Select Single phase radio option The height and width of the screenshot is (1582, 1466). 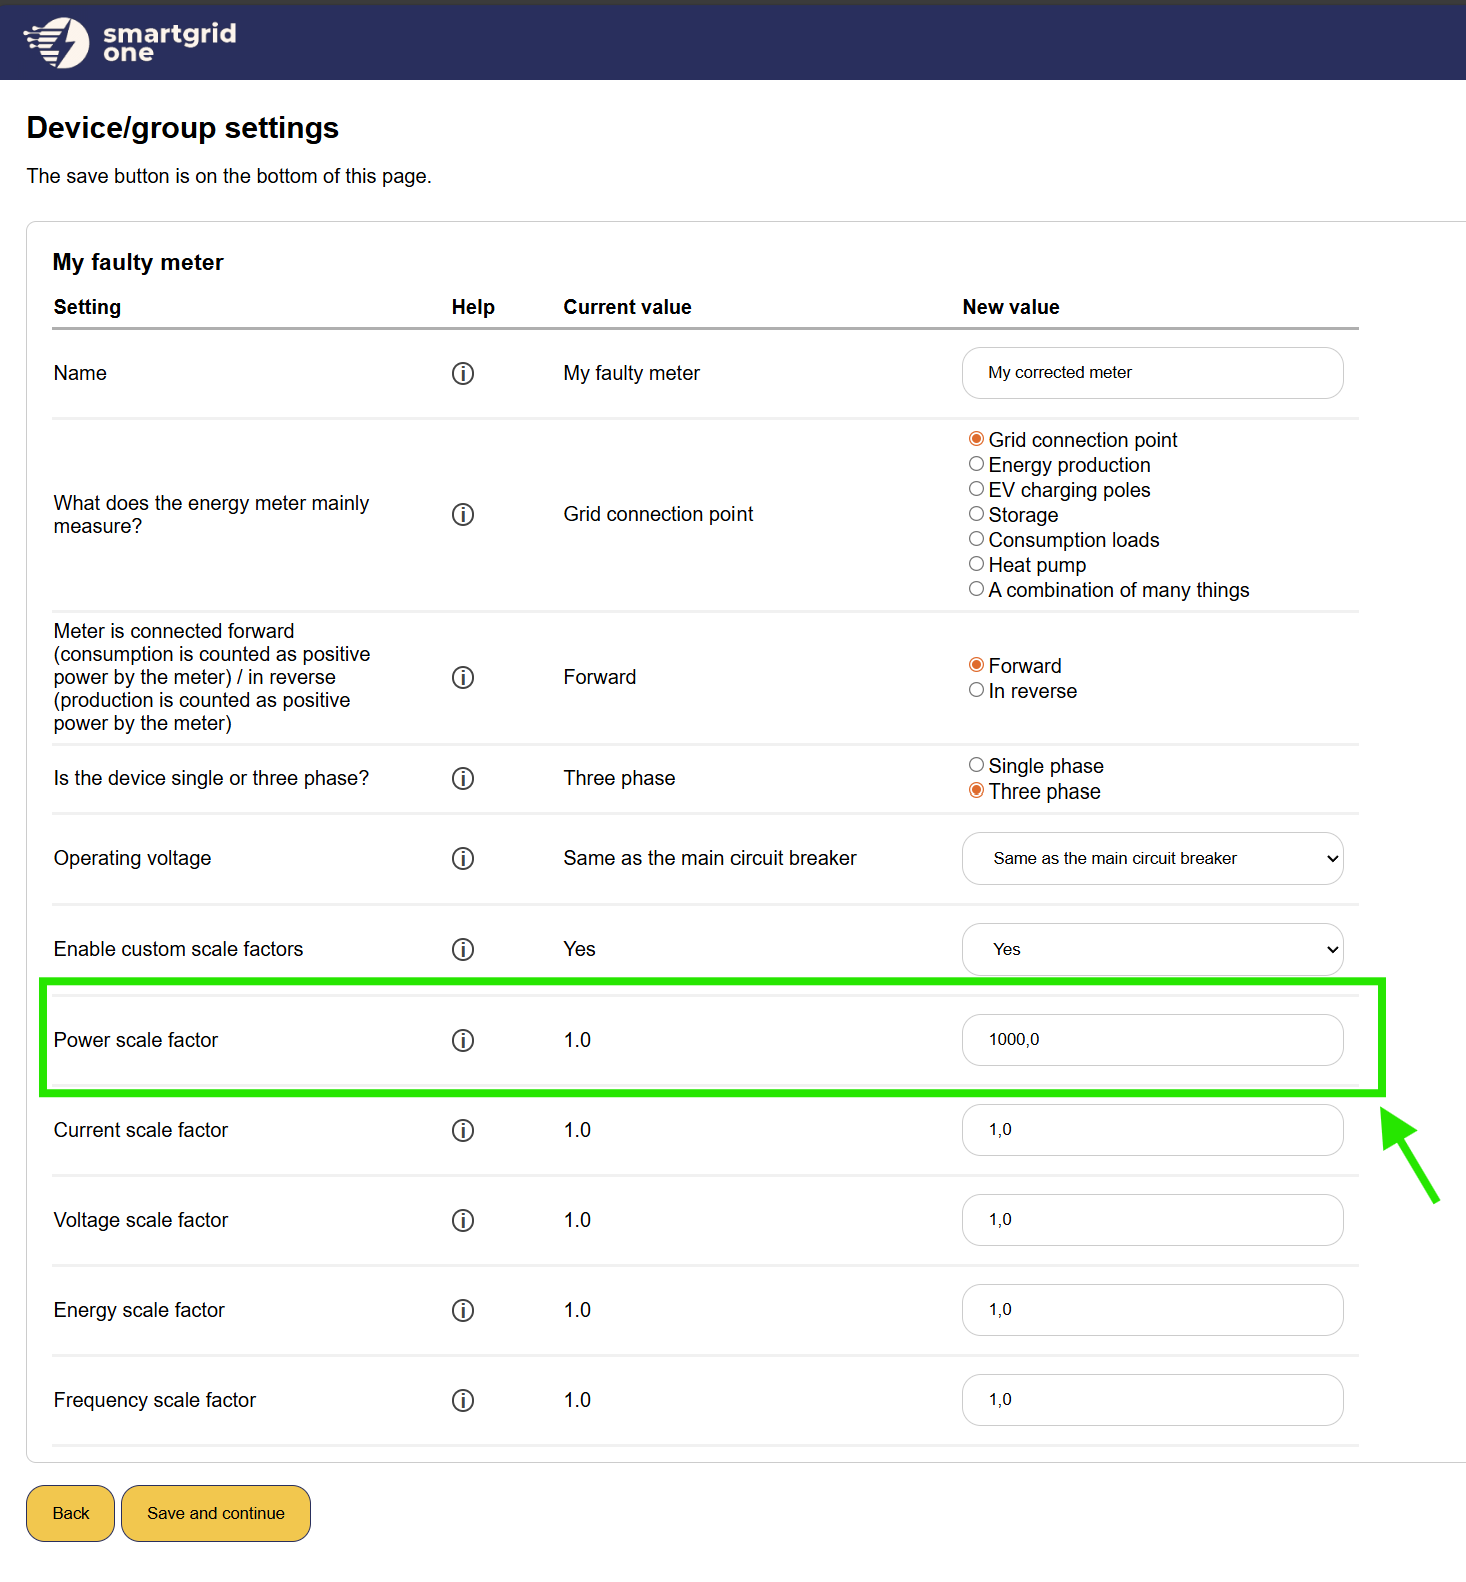[x=976, y=765]
